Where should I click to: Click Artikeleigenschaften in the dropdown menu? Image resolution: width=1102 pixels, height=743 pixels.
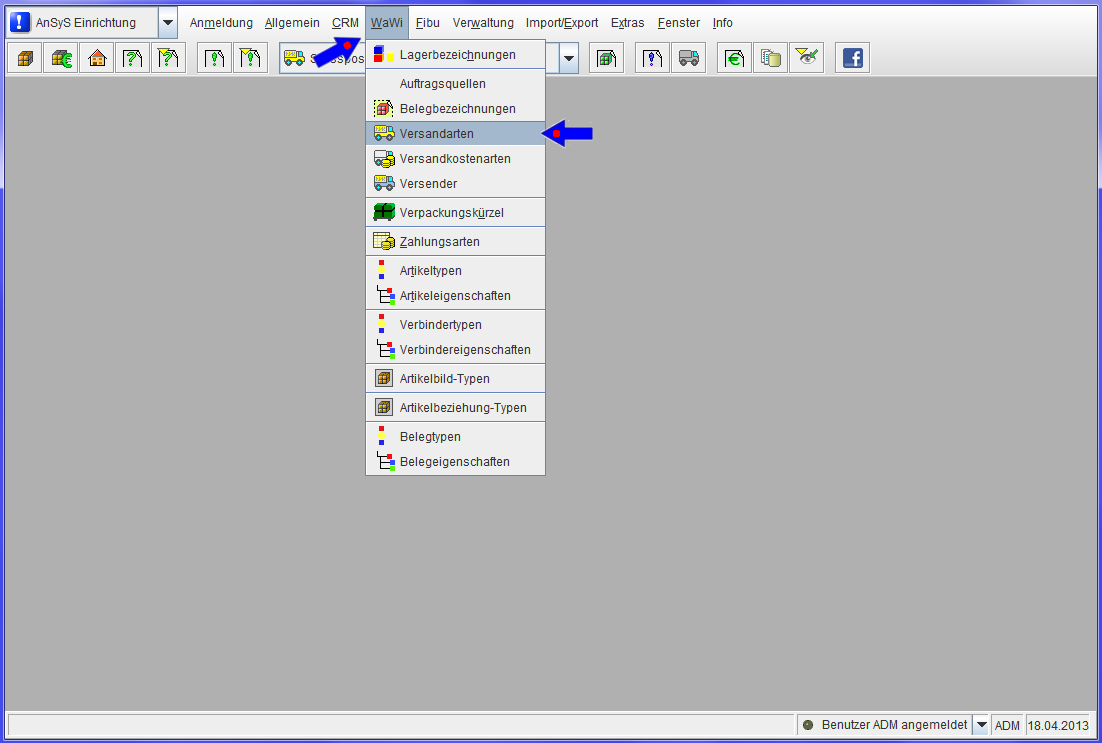pos(455,295)
